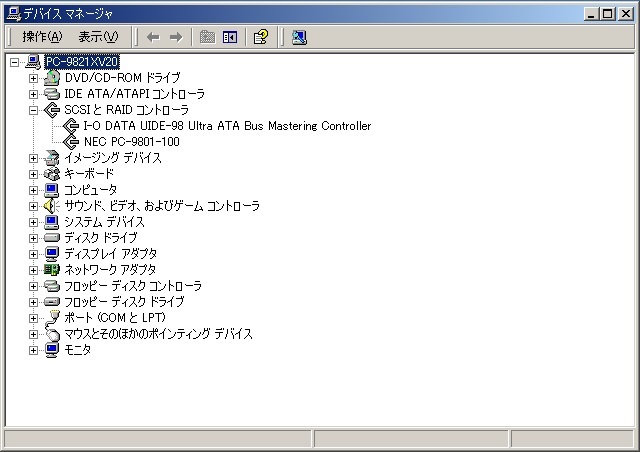Open the 操作(A) menu
Image resolution: width=640 pixels, height=452 pixels.
point(42,37)
